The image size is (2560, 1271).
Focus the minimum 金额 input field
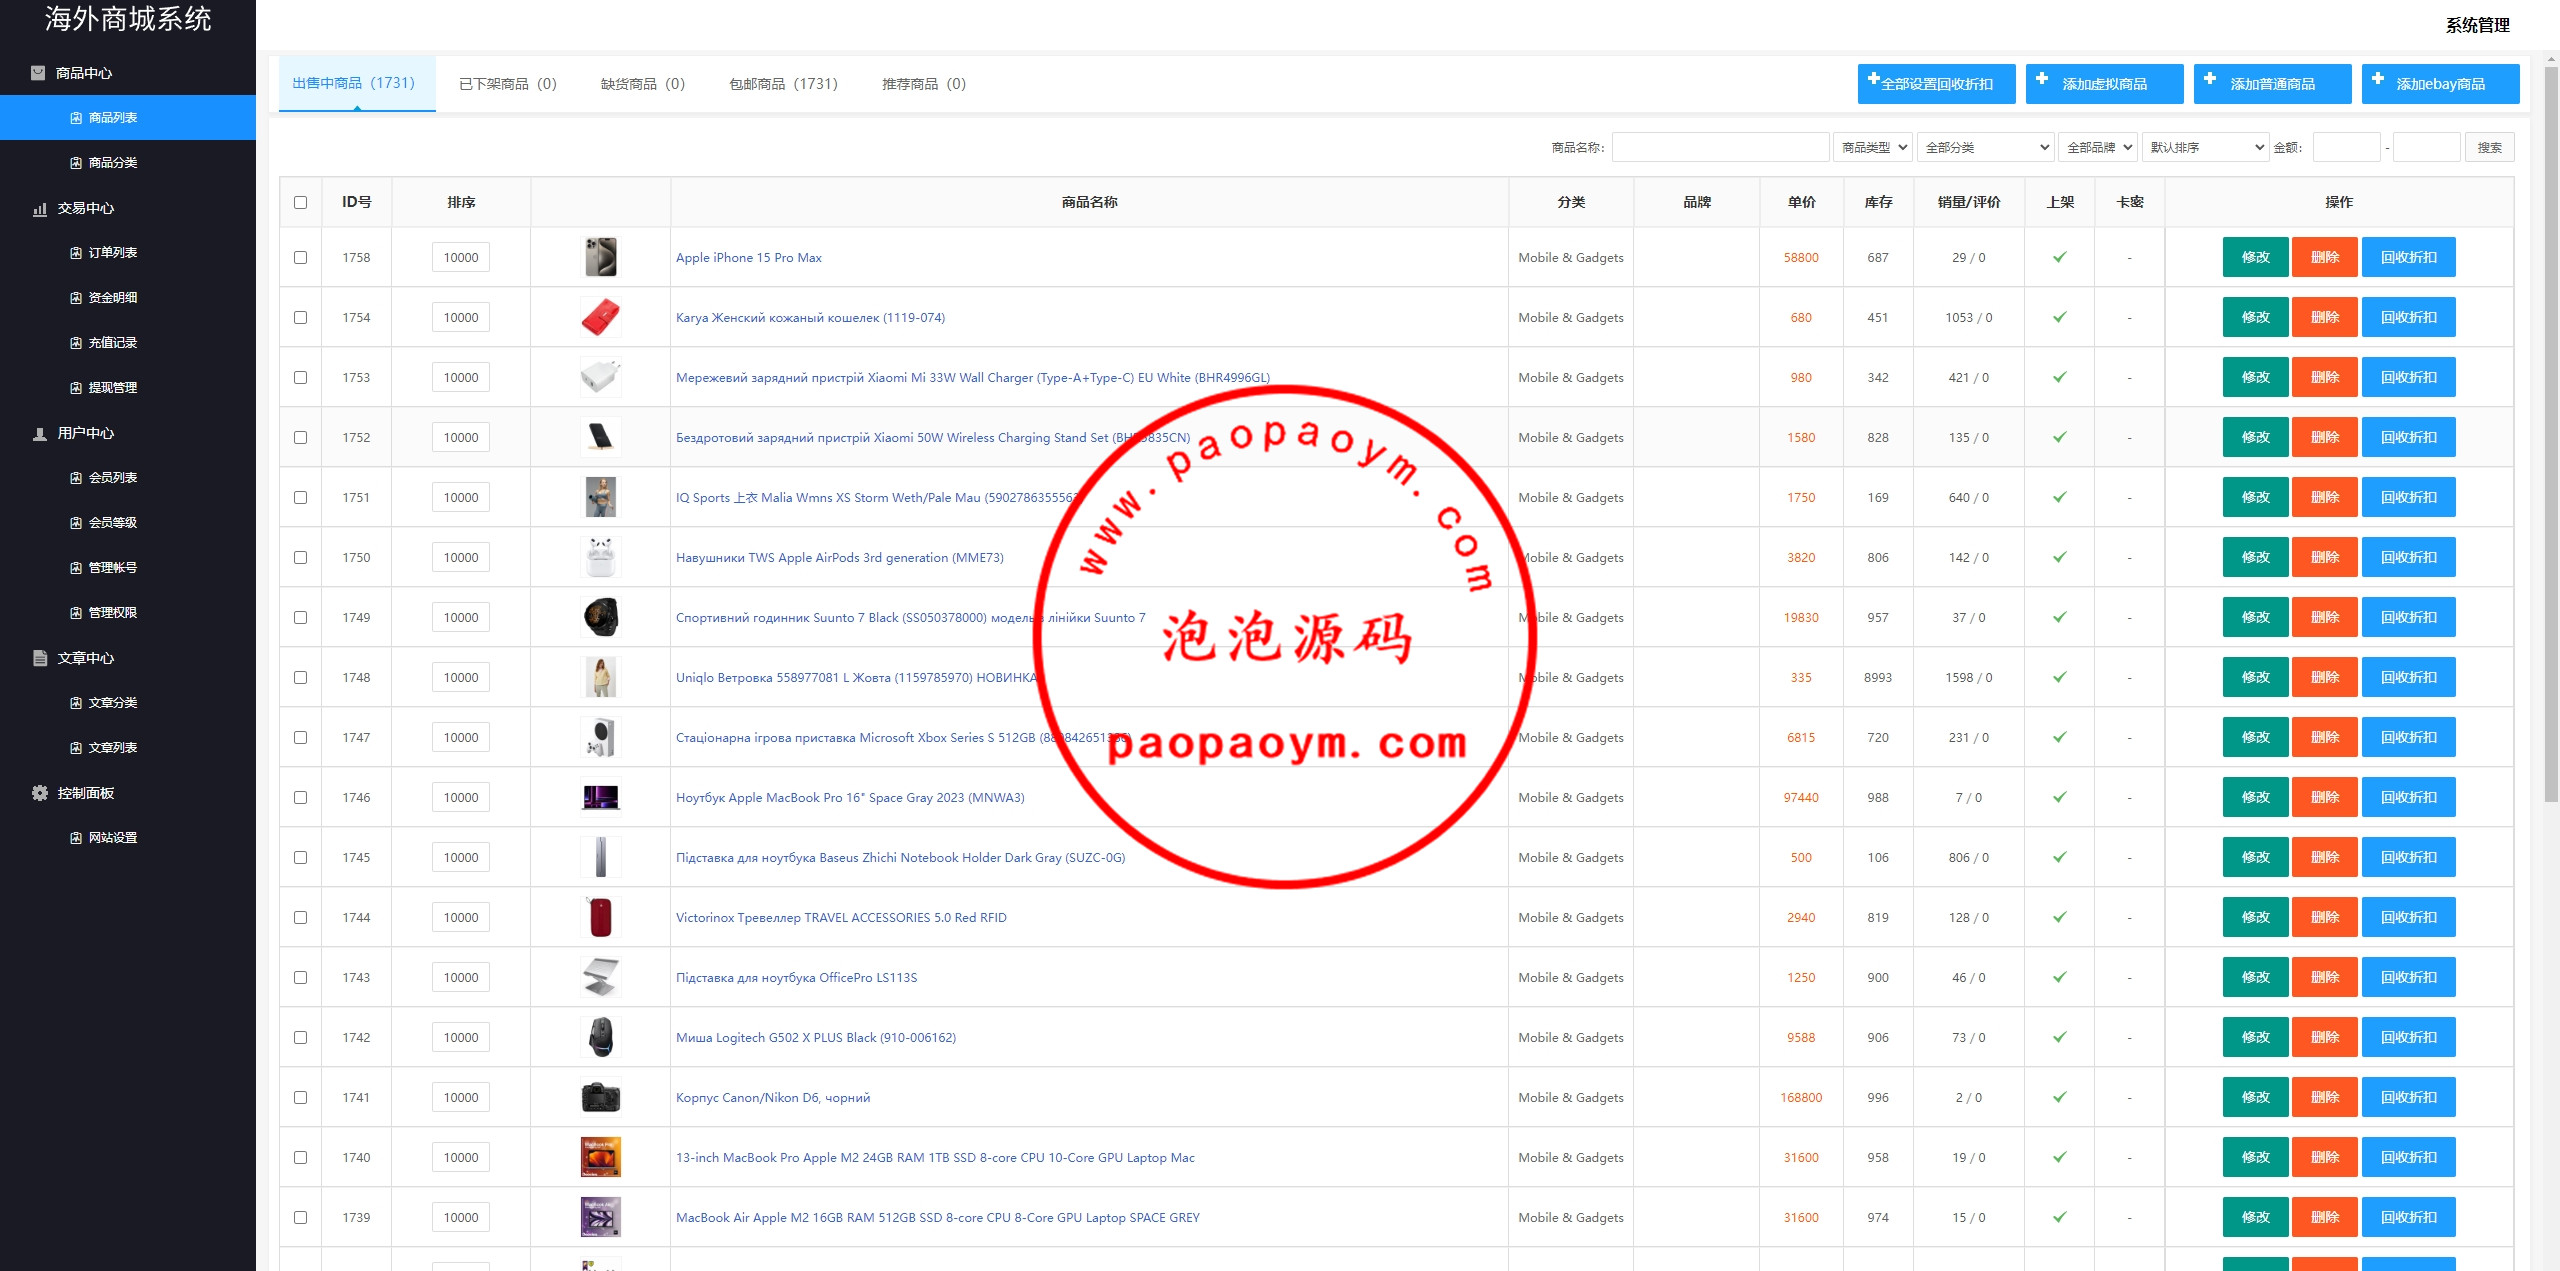point(2347,147)
